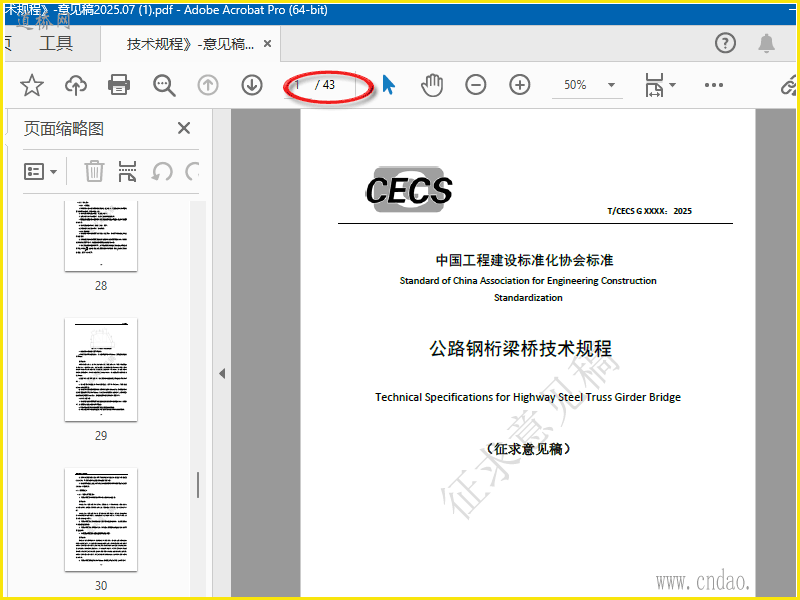Open the more tools ellipsis menu
The width and height of the screenshot is (800, 600).
point(714,85)
